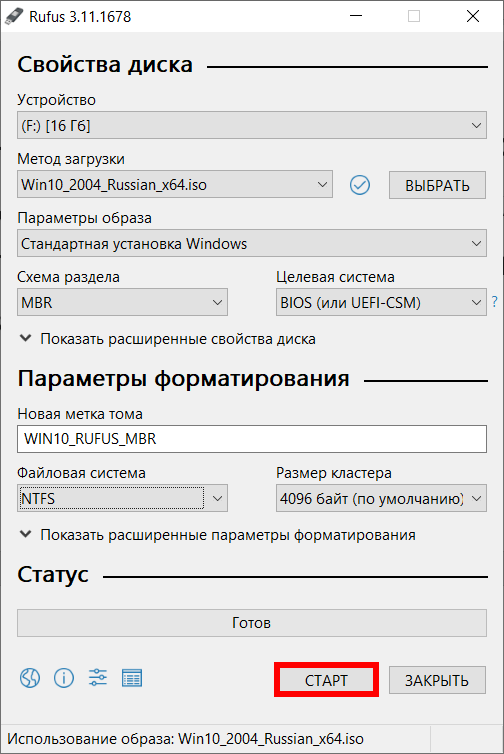Click the Размер кластера label
504x754 pixels.
[x=334, y=473]
